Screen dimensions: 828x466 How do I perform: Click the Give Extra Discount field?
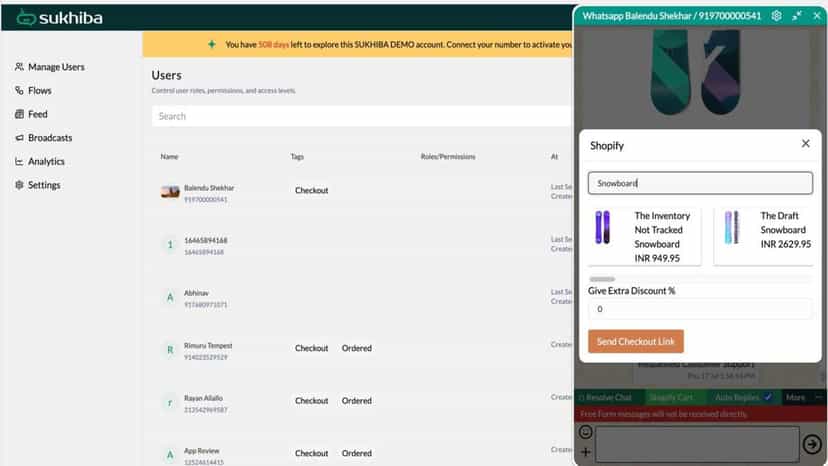[x=700, y=309]
